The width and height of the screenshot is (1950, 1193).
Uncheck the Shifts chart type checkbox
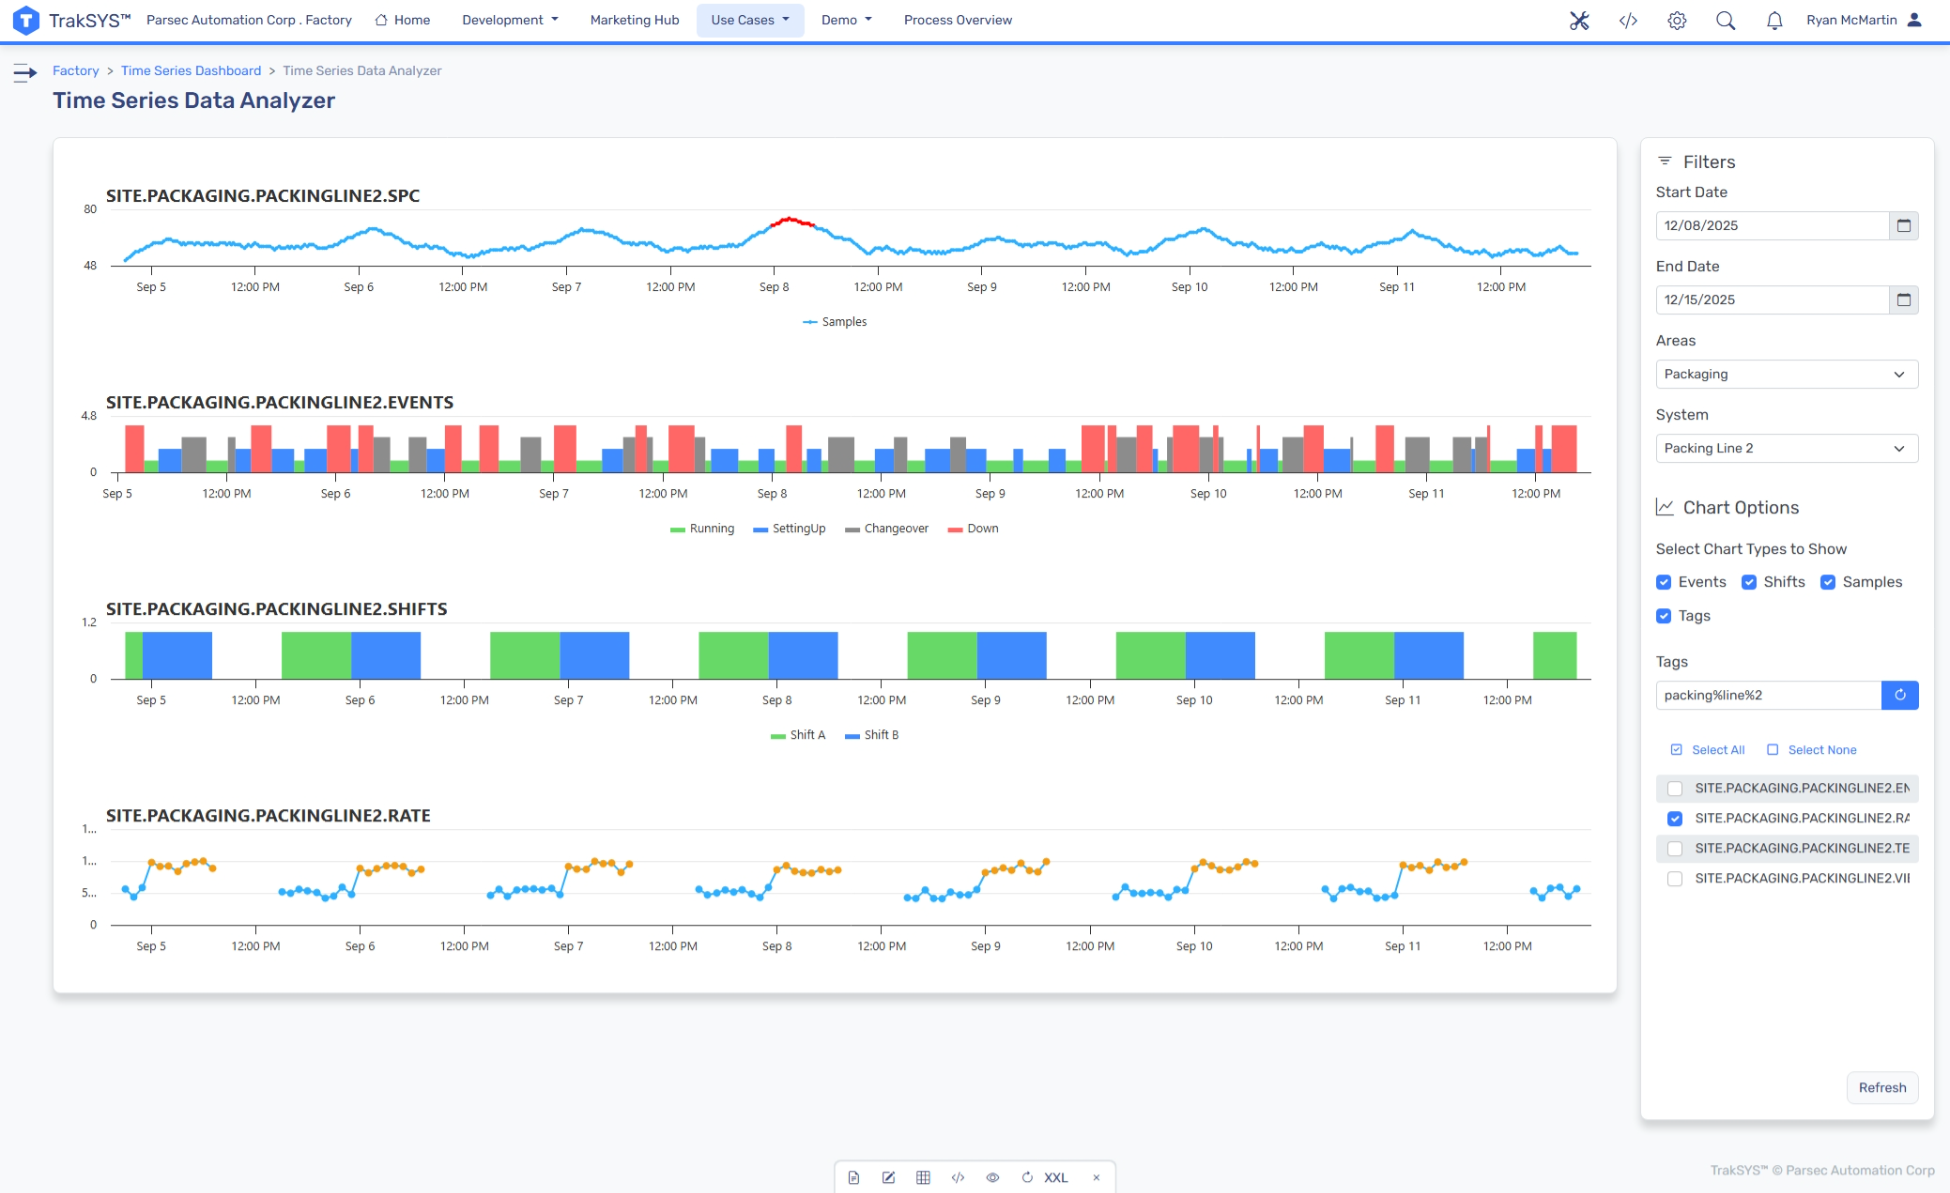1749,582
